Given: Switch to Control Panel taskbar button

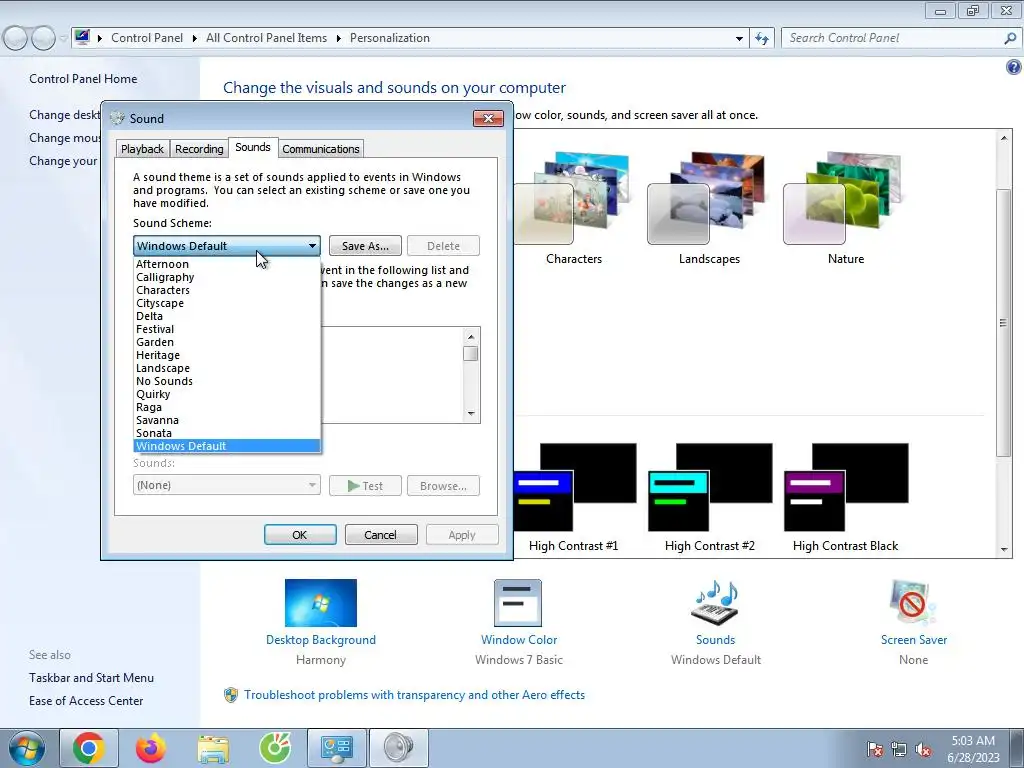Looking at the screenshot, I should pos(336,748).
